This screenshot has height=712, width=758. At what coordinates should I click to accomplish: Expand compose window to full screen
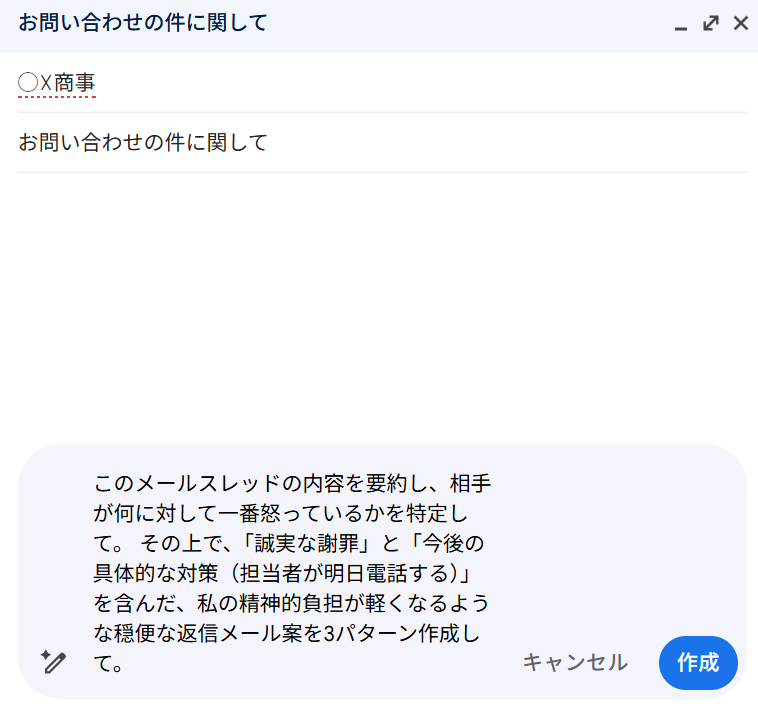(x=711, y=23)
